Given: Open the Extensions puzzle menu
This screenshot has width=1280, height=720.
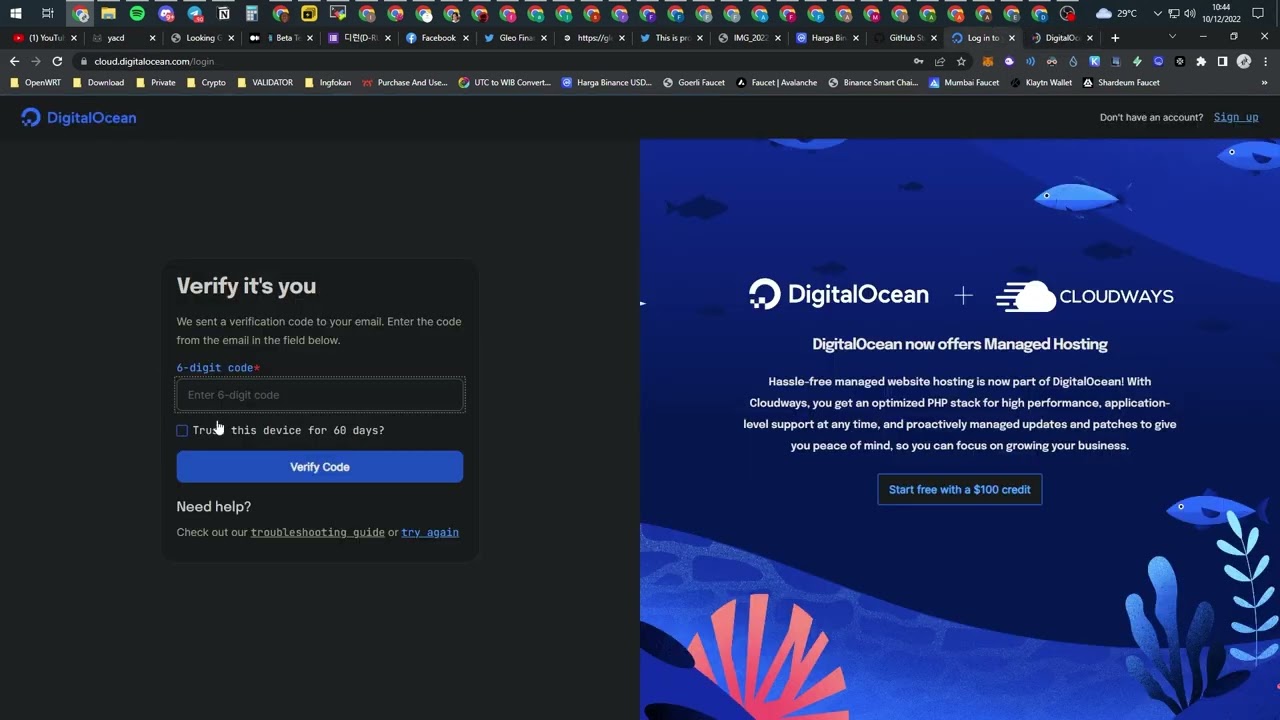Looking at the screenshot, I should point(1201,61).
